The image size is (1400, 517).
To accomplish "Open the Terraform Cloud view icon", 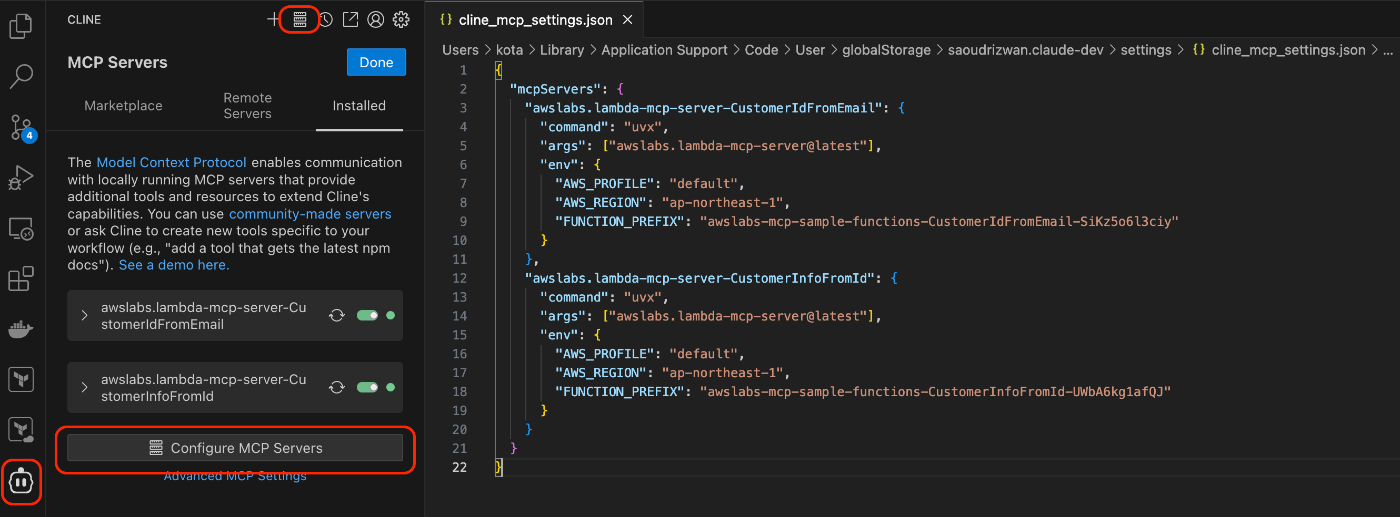I will coord(21,430).
